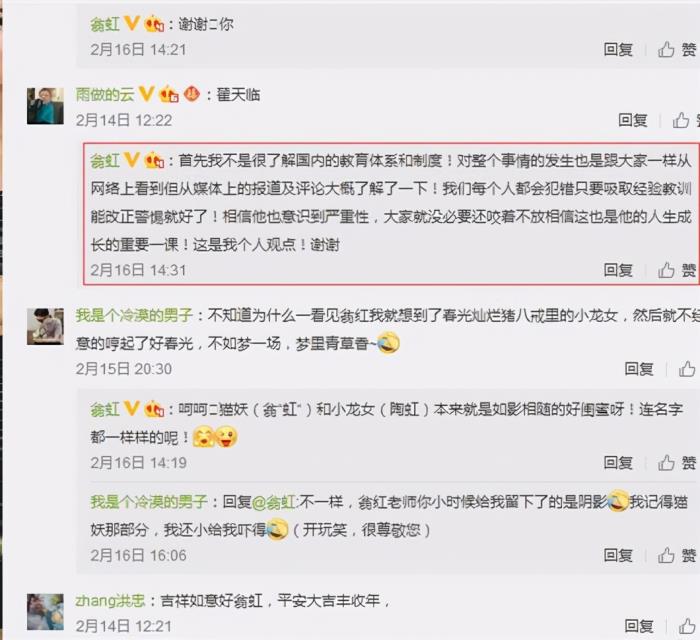The width and height of the screenshot is (700, 640).
Task: Open zhang洪忠's avatar thumbnail
Action: 45,611
